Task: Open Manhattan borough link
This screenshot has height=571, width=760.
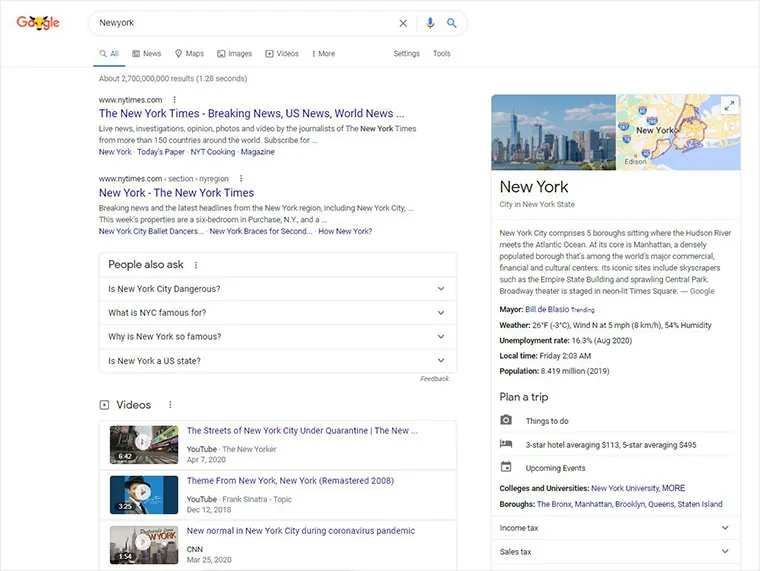Action: point(593,504)
